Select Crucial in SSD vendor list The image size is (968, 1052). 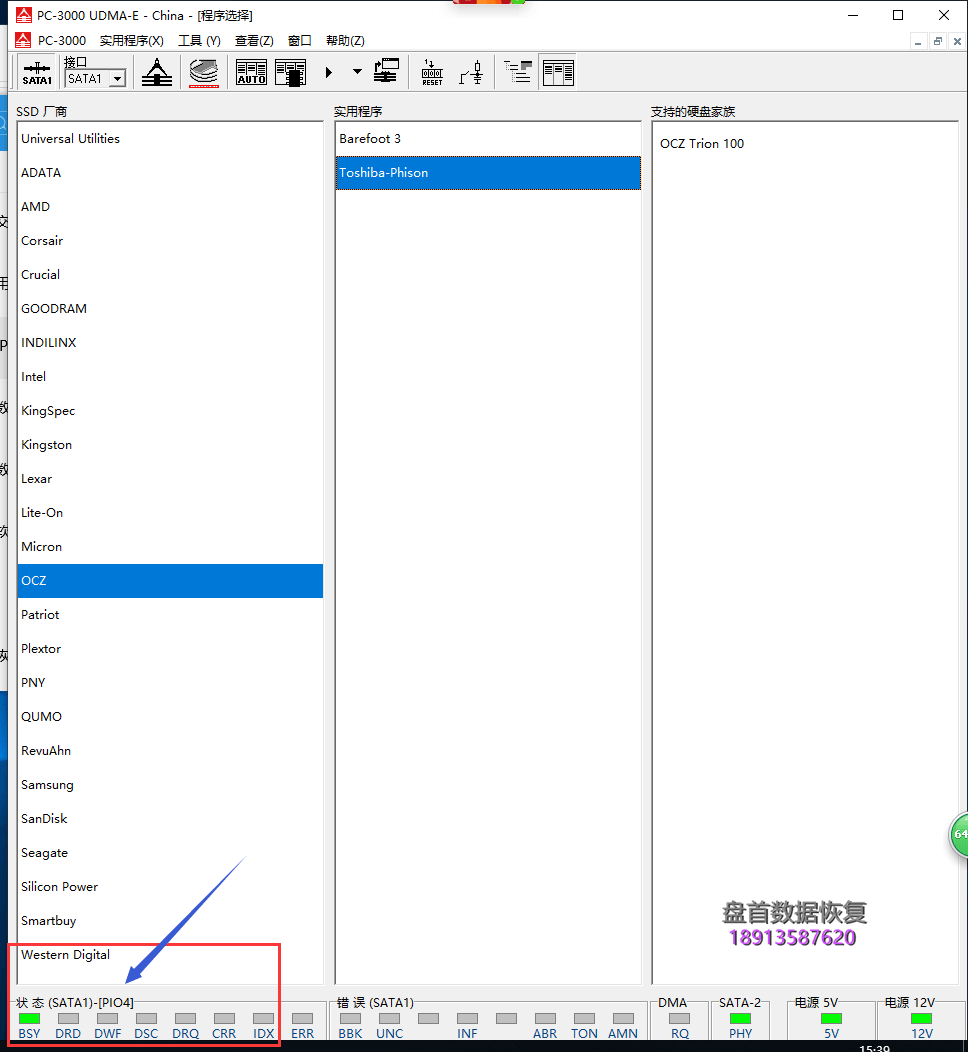[x=170, y=275]
